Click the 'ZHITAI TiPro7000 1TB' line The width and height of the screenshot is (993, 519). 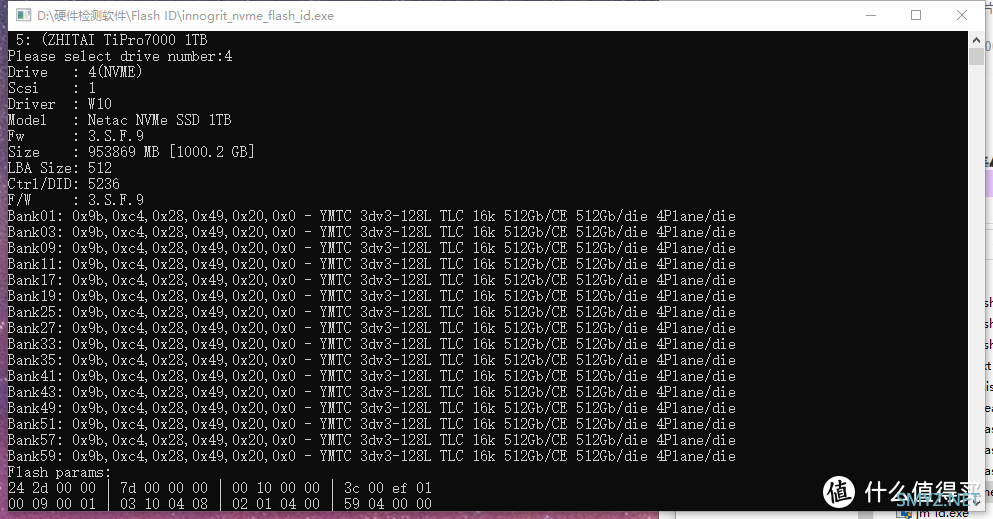pos(111,40)
